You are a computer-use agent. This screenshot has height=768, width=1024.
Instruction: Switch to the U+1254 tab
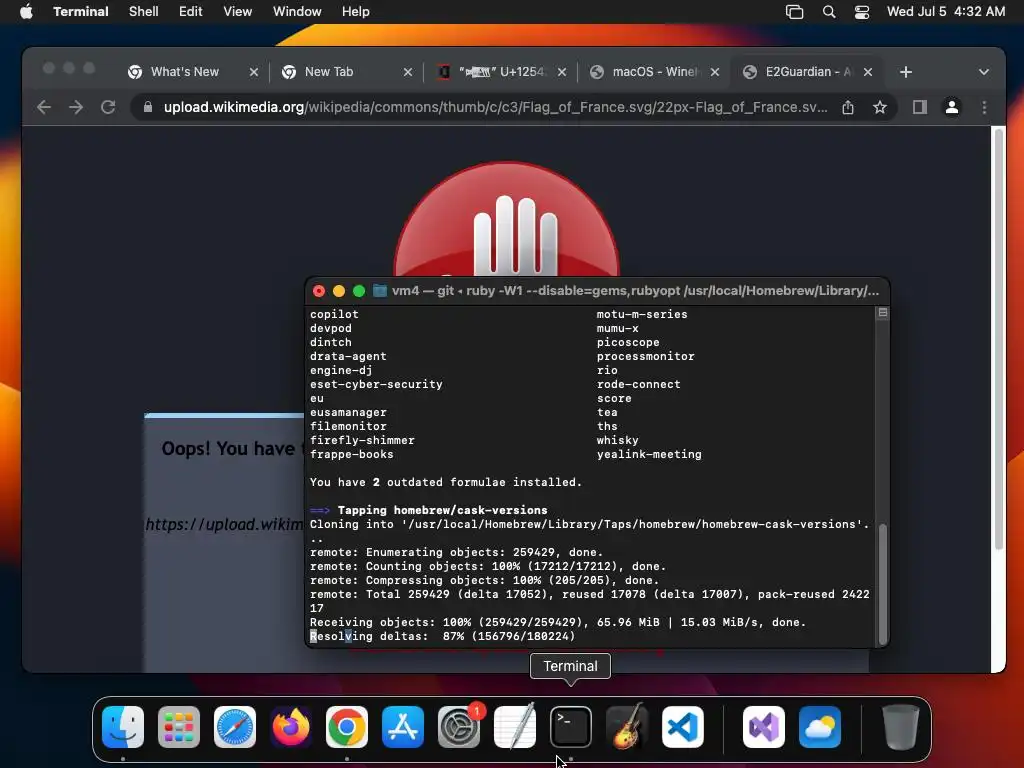click(x=502, y=72)
